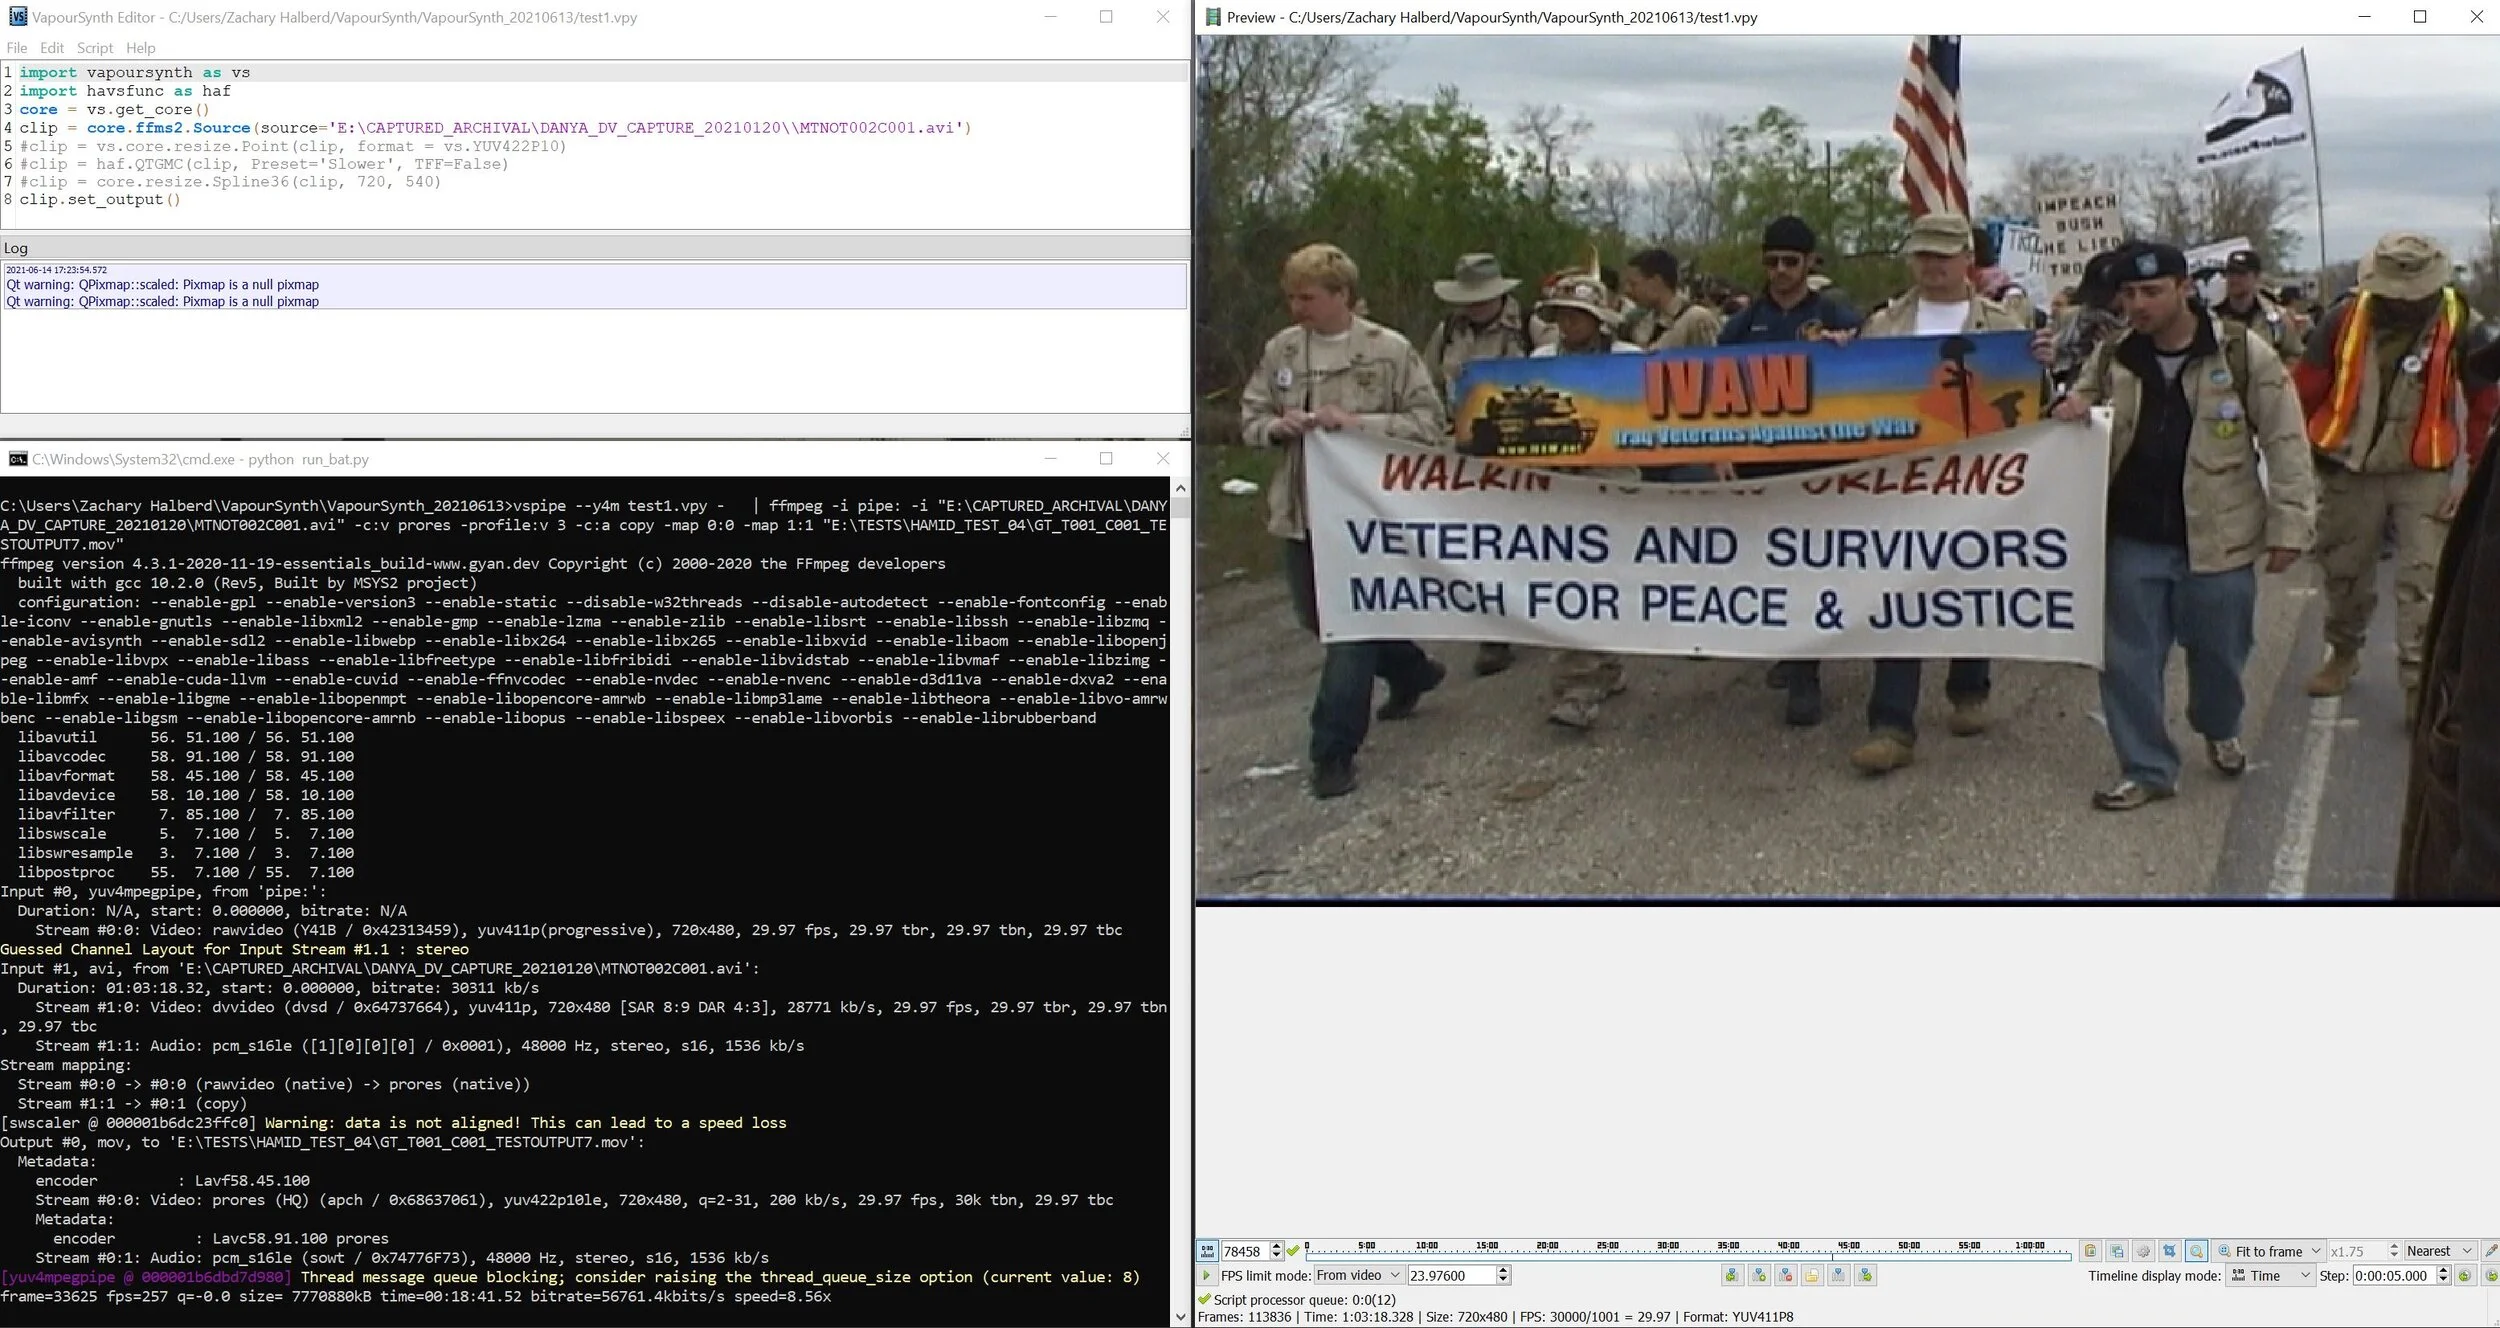Click the VapourSynth Editor title bar icon

(x=18, y=17)
